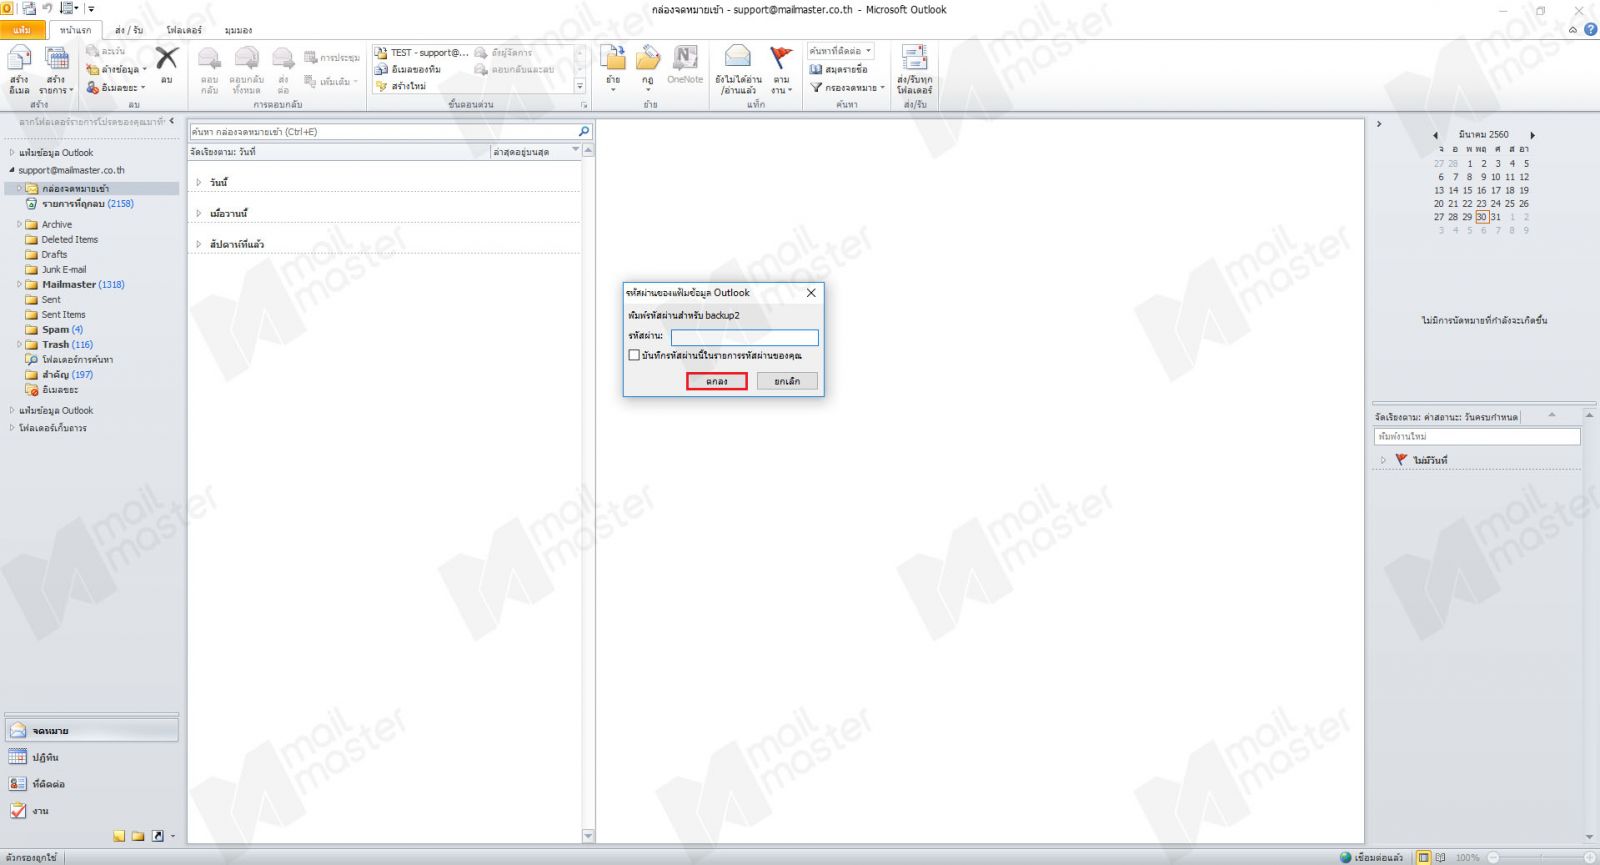Screen dimensions: 1600x865
Task: Open the Find a Contact (ค้นหาที่ติดต่อ) box
Action: 841,51
